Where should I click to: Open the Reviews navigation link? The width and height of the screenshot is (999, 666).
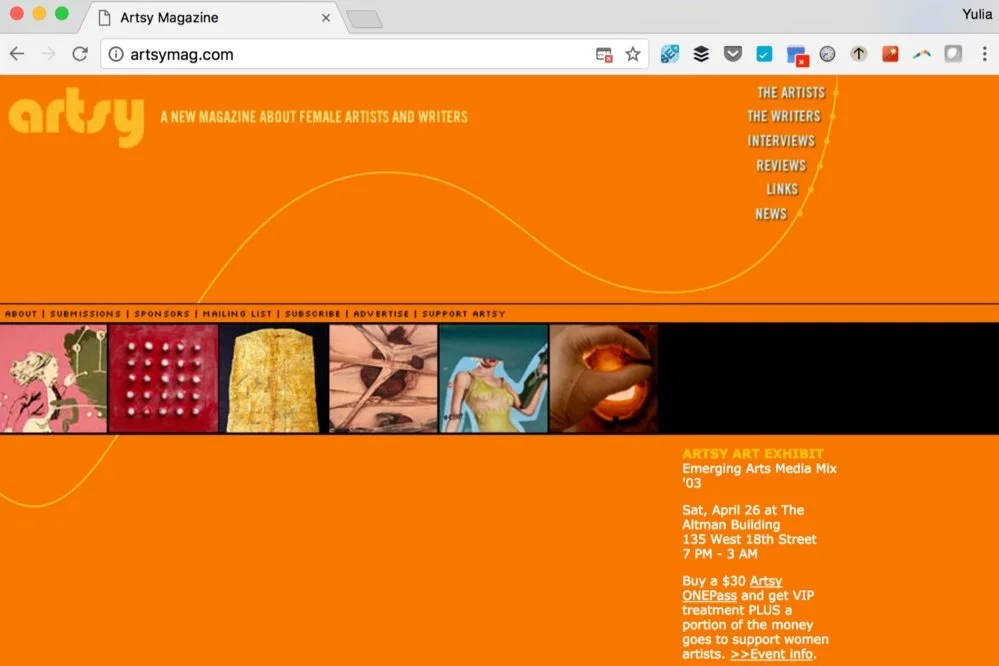pyautogui.click(x=781, y=166)
